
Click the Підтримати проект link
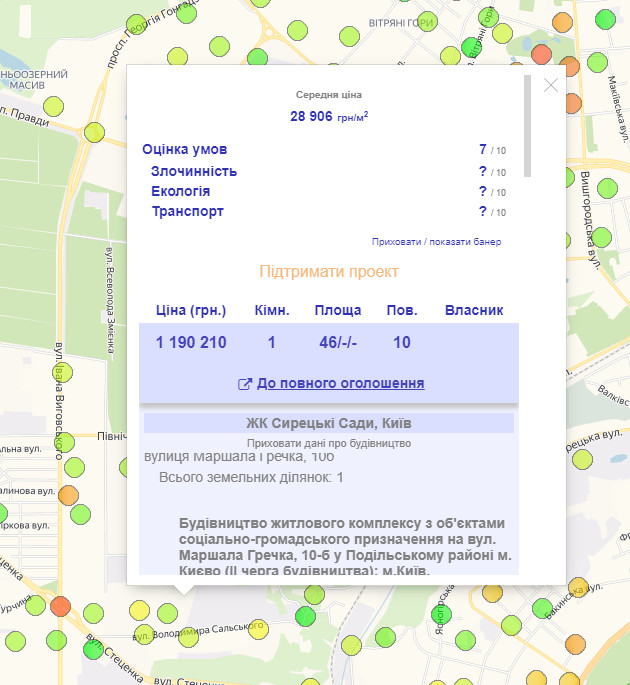click(x=329, y=272)
